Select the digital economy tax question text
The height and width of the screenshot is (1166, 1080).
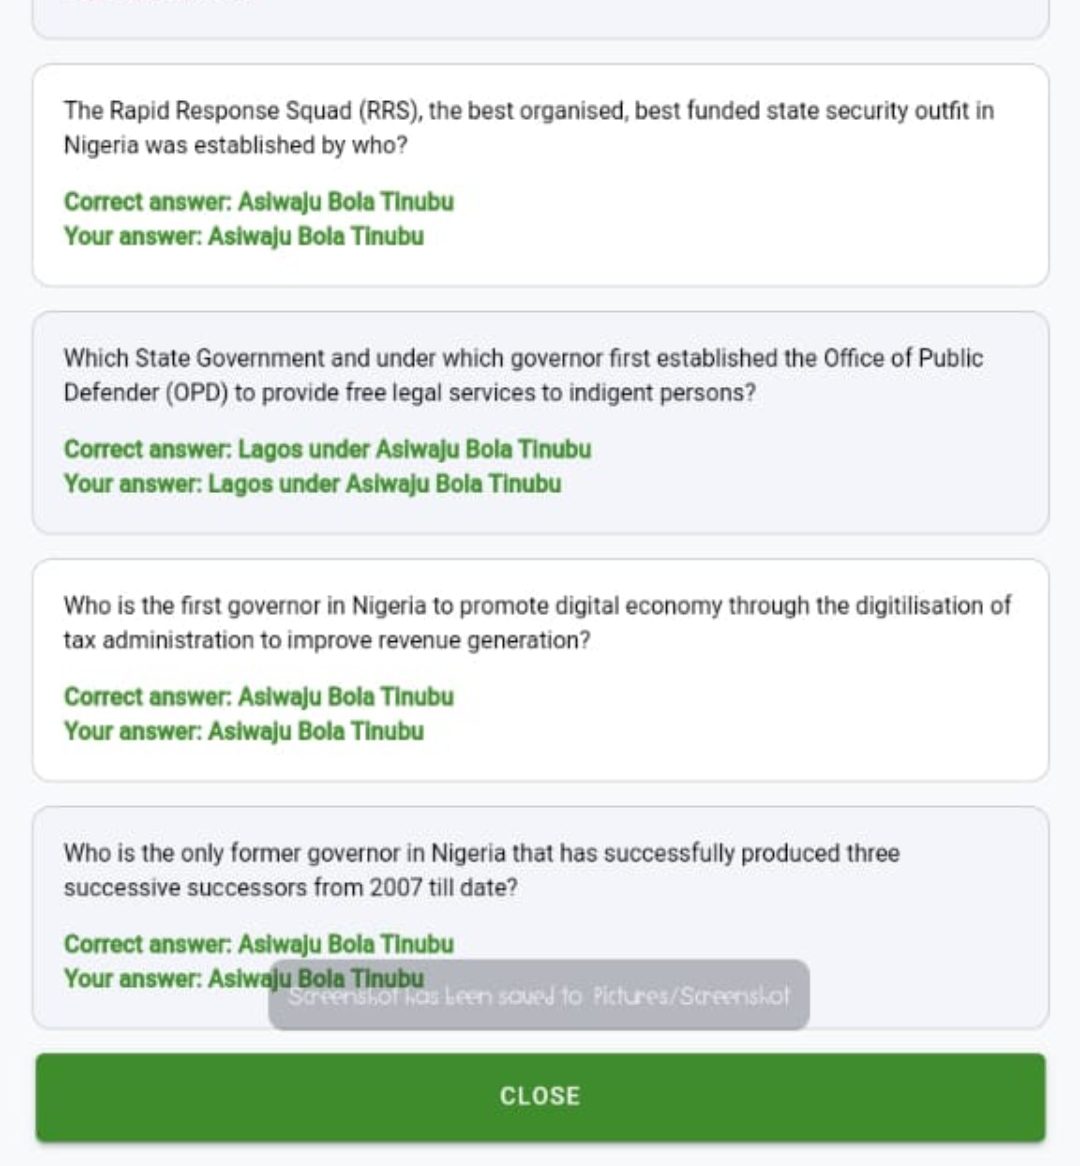(x=537, y=622)
